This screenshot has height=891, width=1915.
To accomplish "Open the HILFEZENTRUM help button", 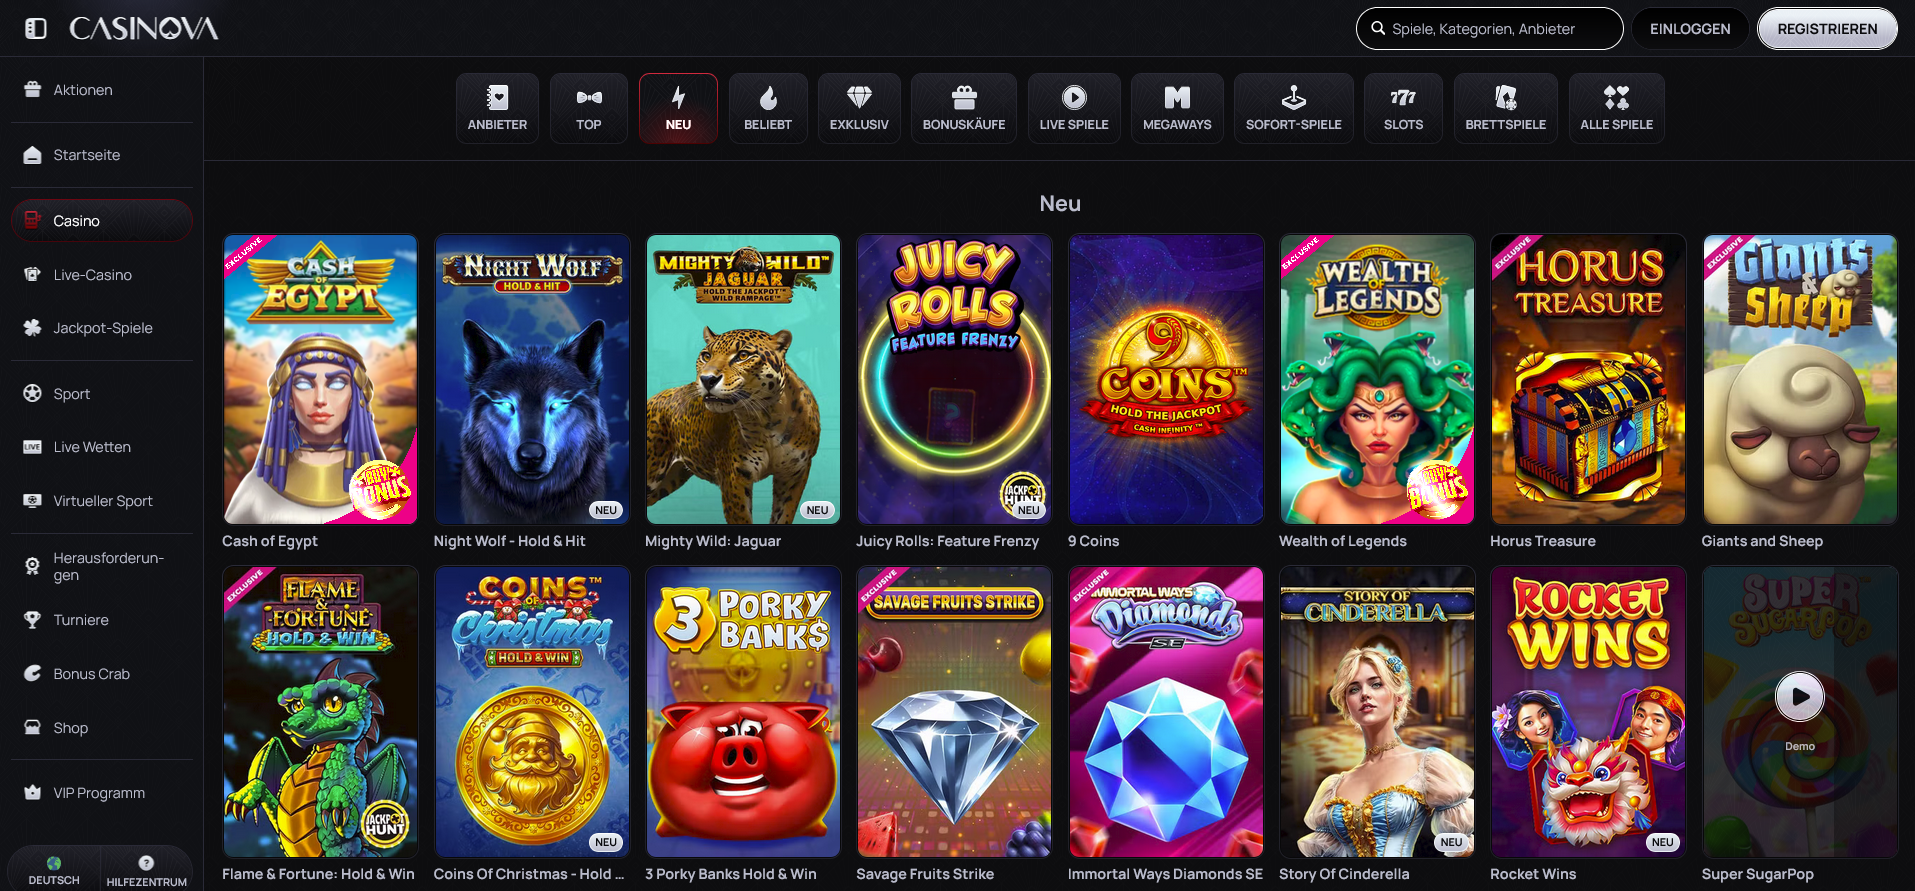I will click(146, 870).
